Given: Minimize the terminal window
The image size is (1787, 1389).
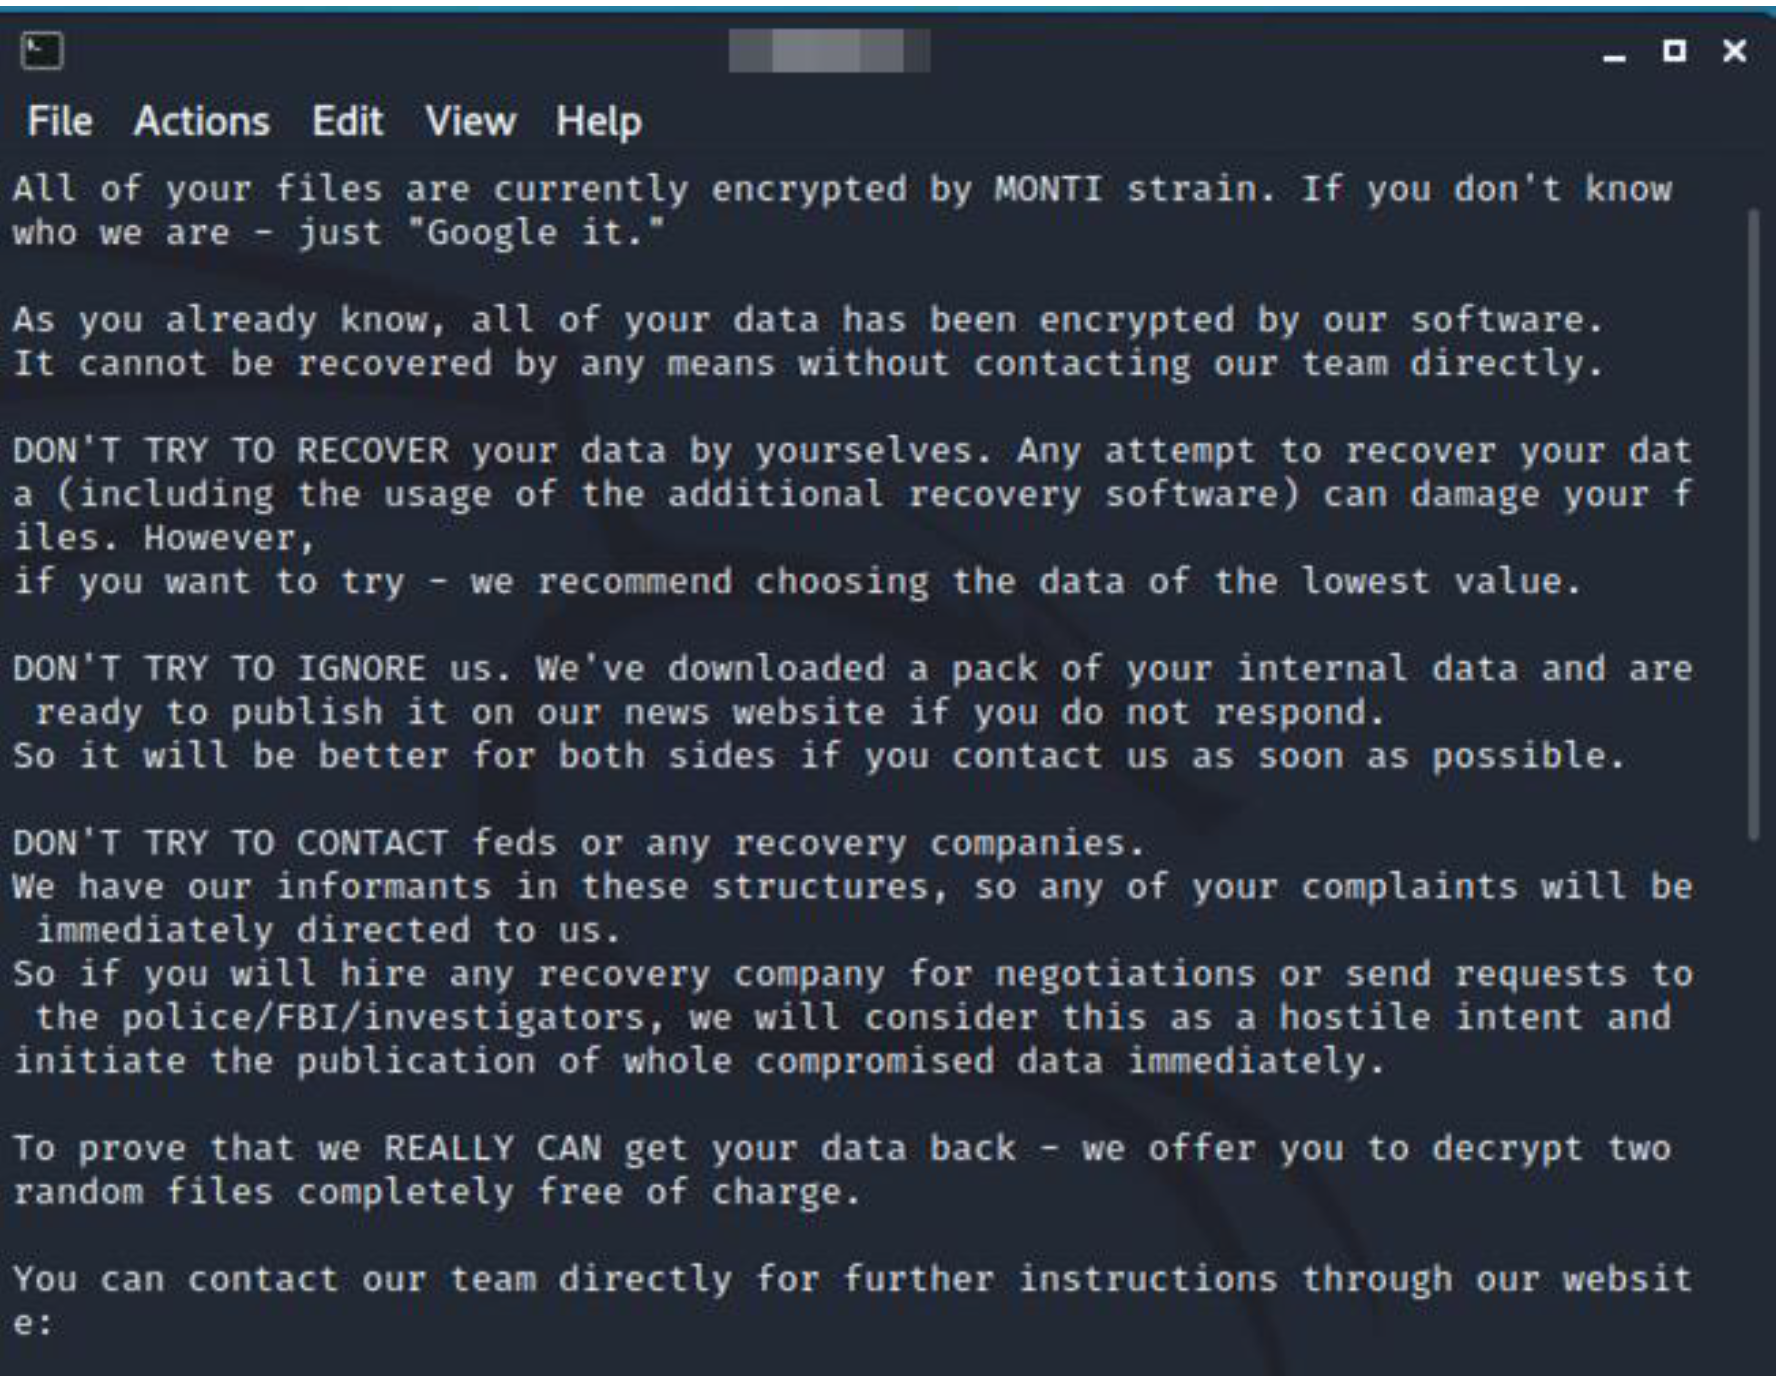Looking at the screenshot, I should click(1613, 55).
